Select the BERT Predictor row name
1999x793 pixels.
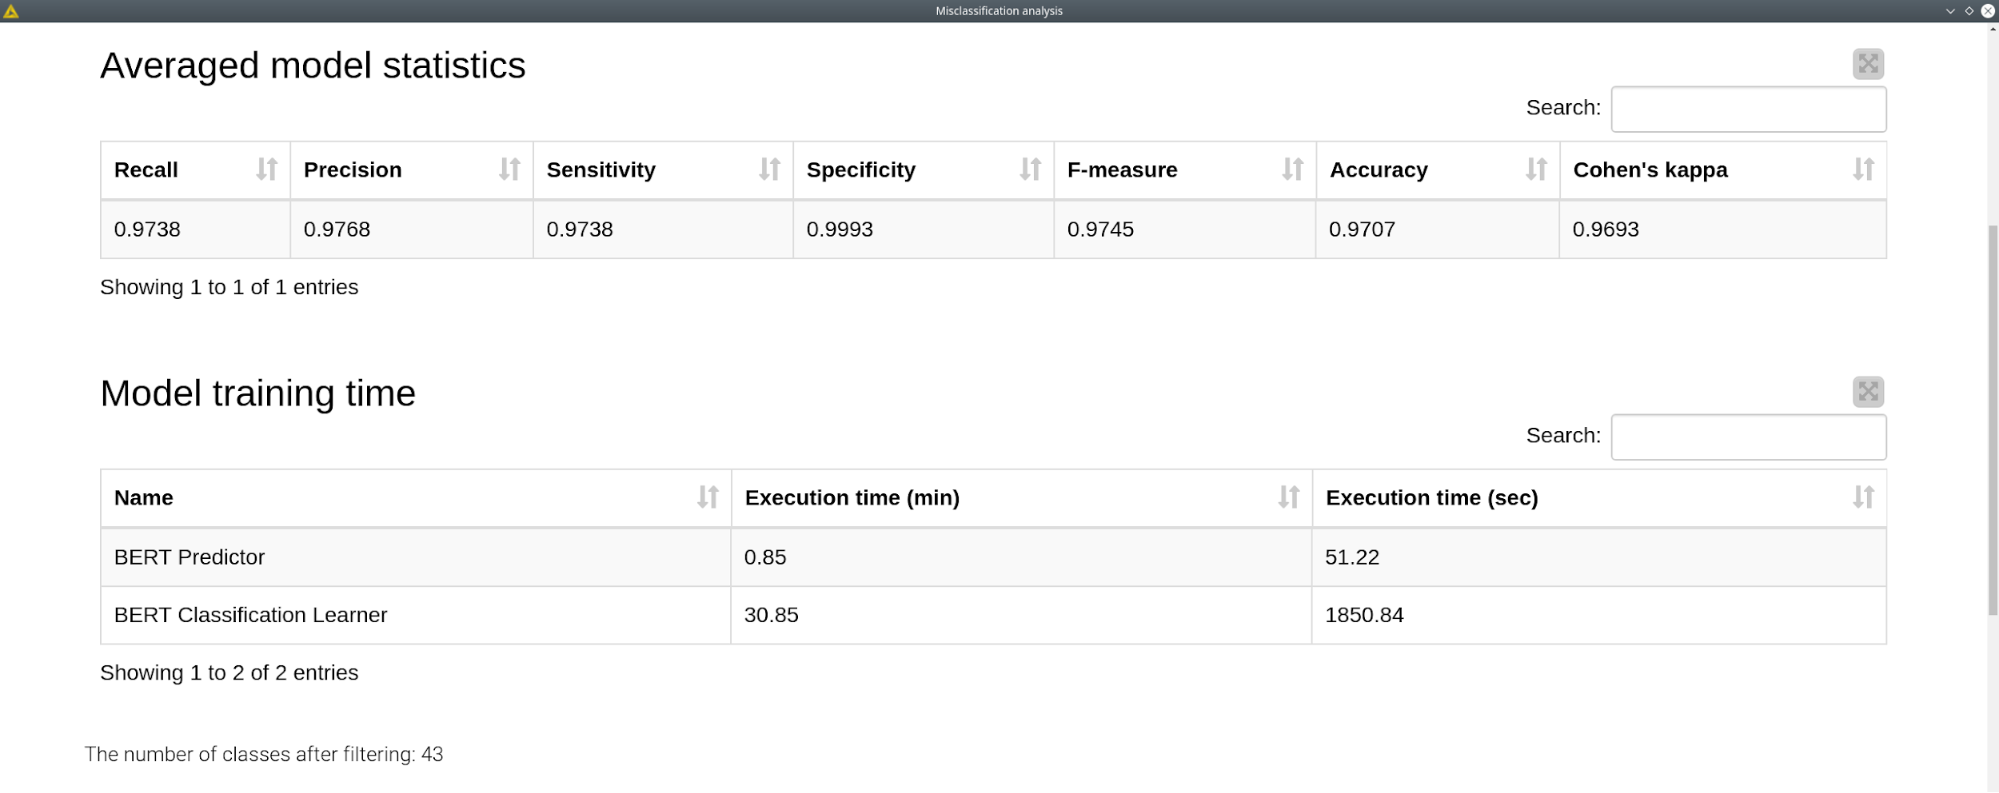(189, 557)
